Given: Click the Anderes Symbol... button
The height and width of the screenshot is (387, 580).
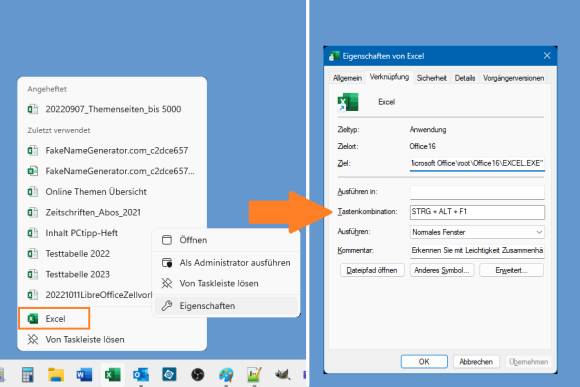Looking at the screenshot, I should point(442,270).
